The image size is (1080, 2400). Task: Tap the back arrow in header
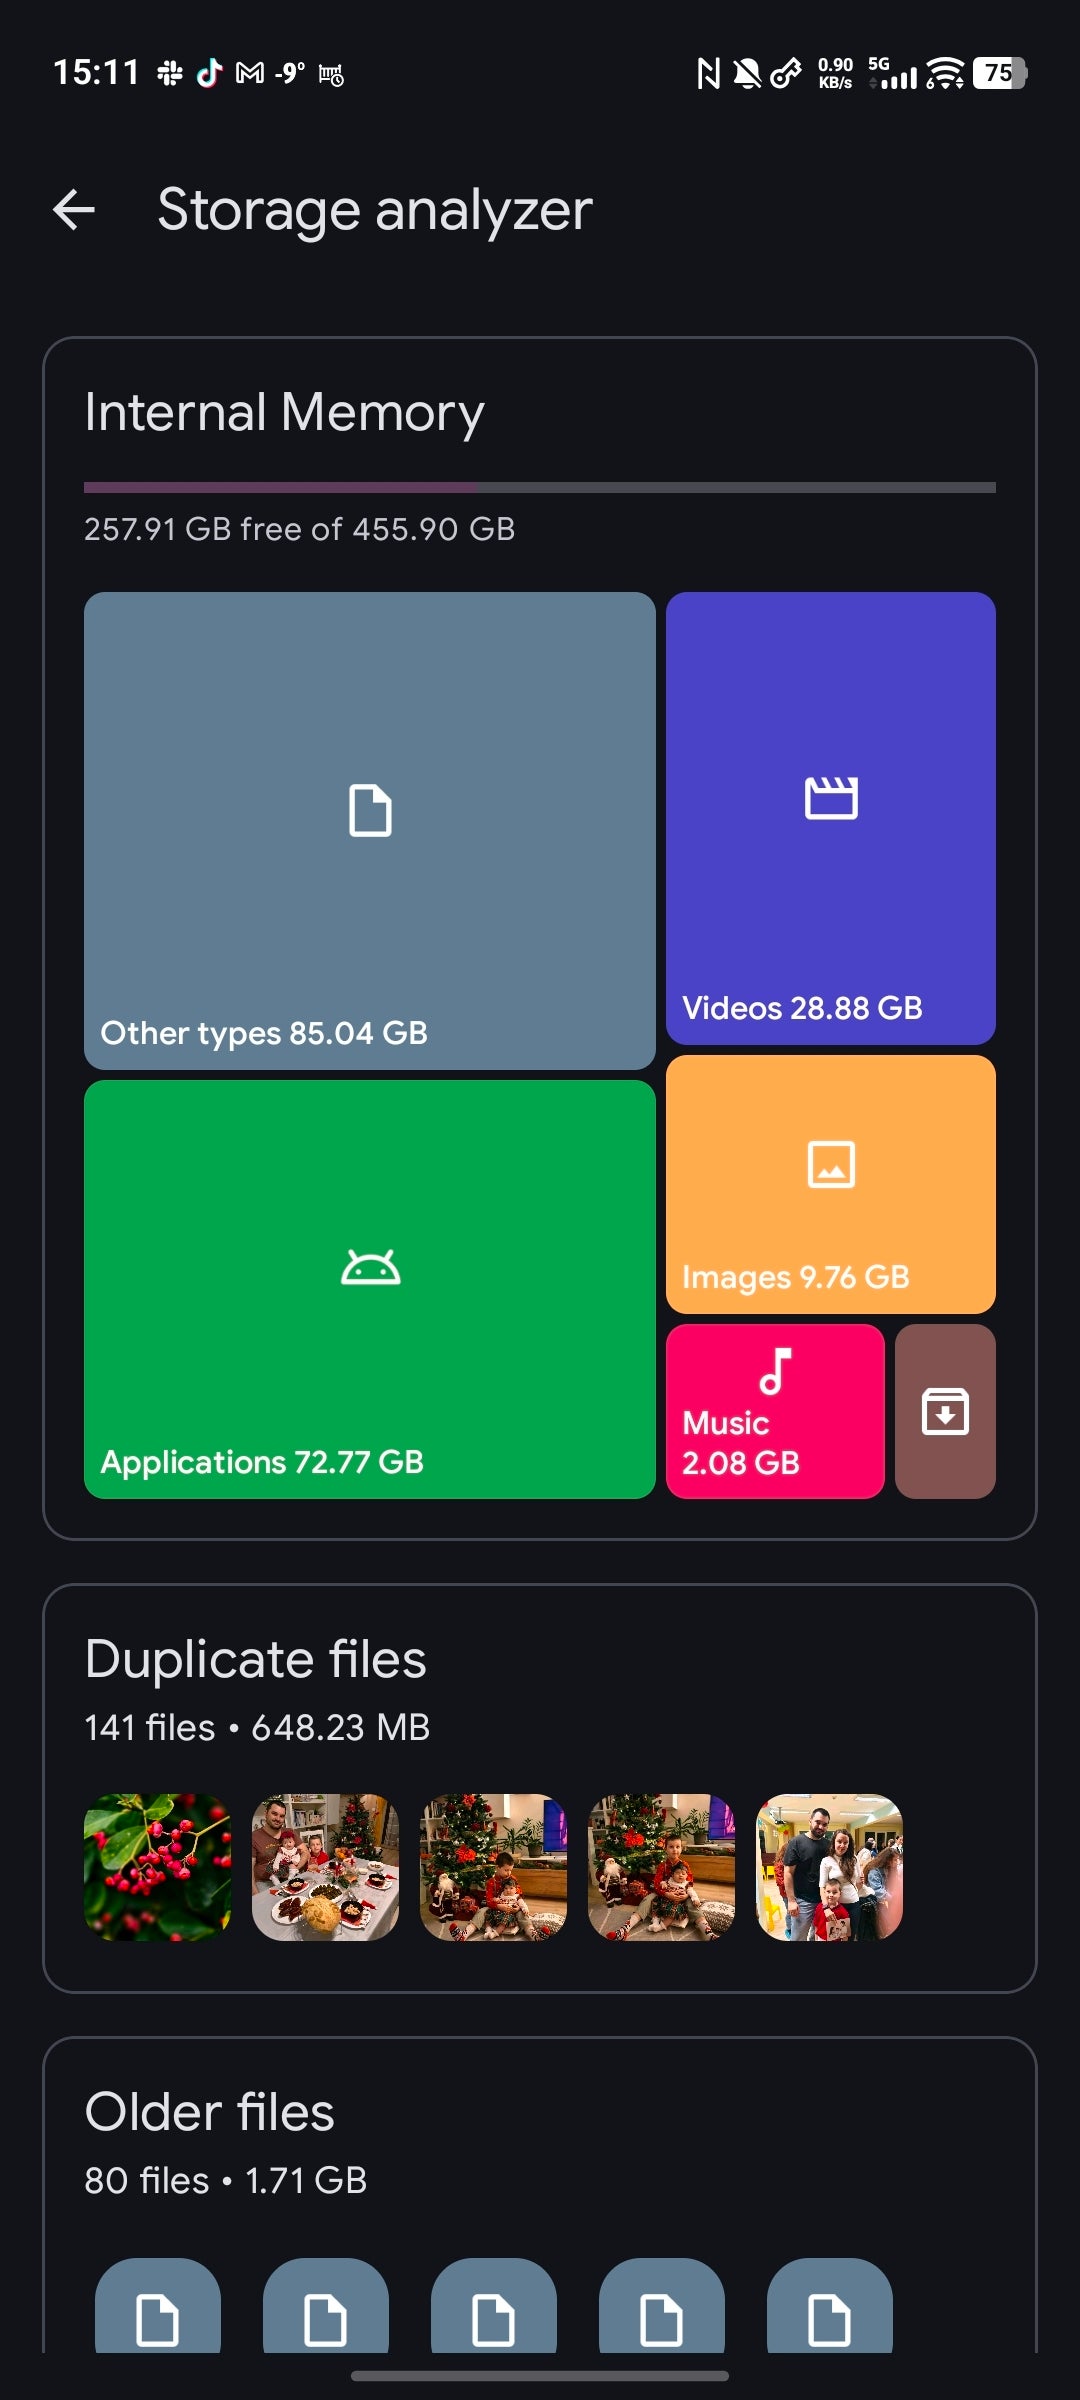74,210
